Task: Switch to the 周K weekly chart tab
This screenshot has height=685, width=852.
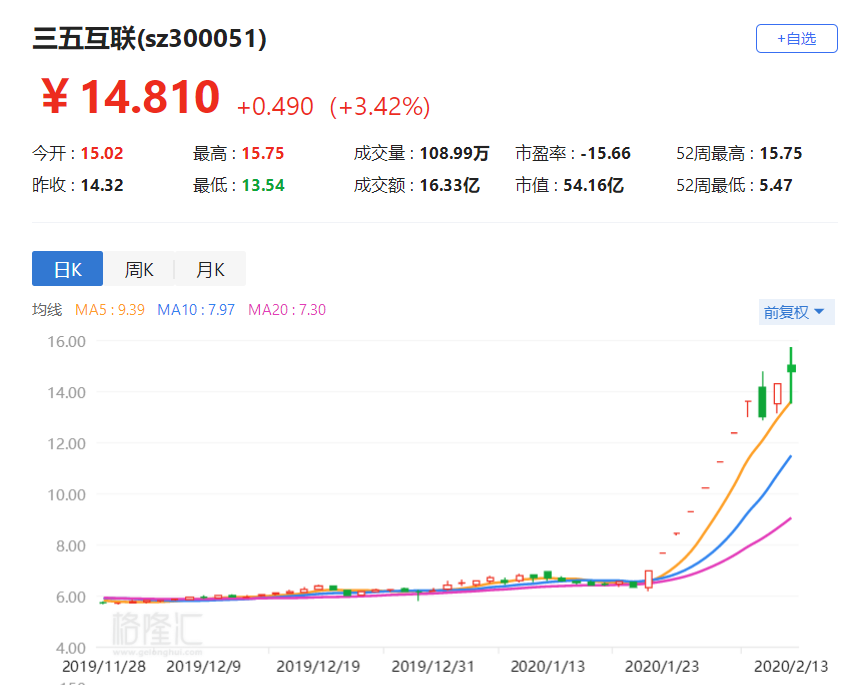Action: coord(139,269)
